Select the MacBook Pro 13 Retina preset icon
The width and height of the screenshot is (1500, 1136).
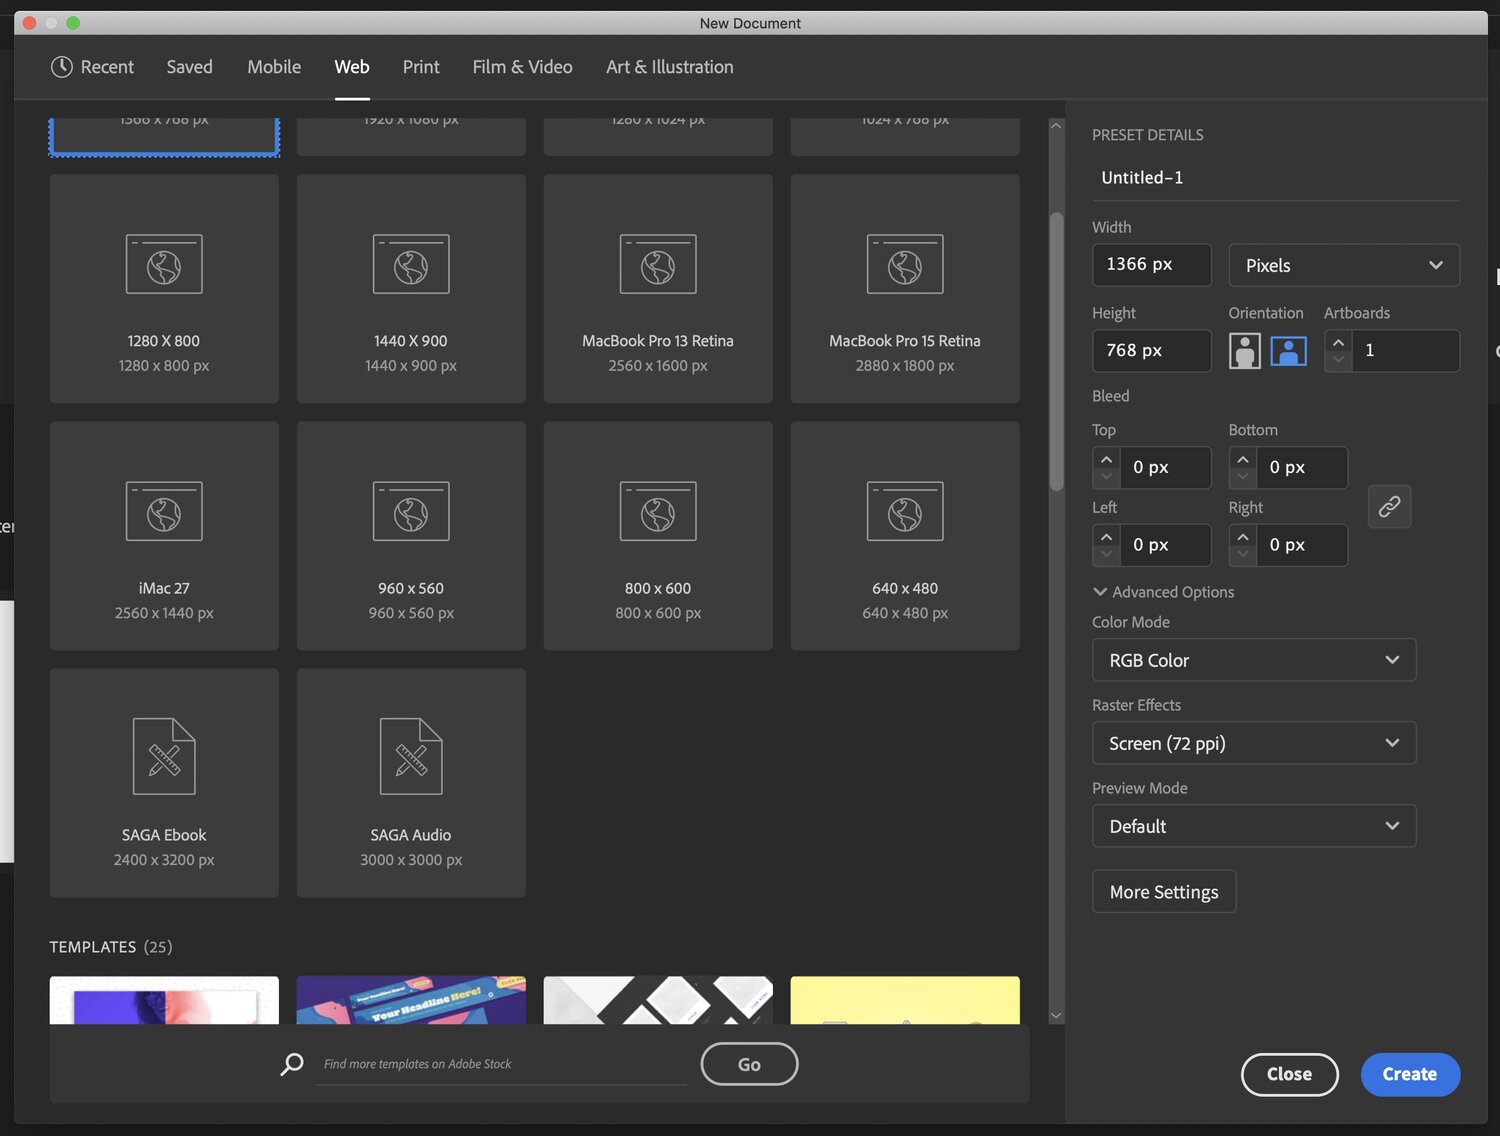click(x=658, y=265)
